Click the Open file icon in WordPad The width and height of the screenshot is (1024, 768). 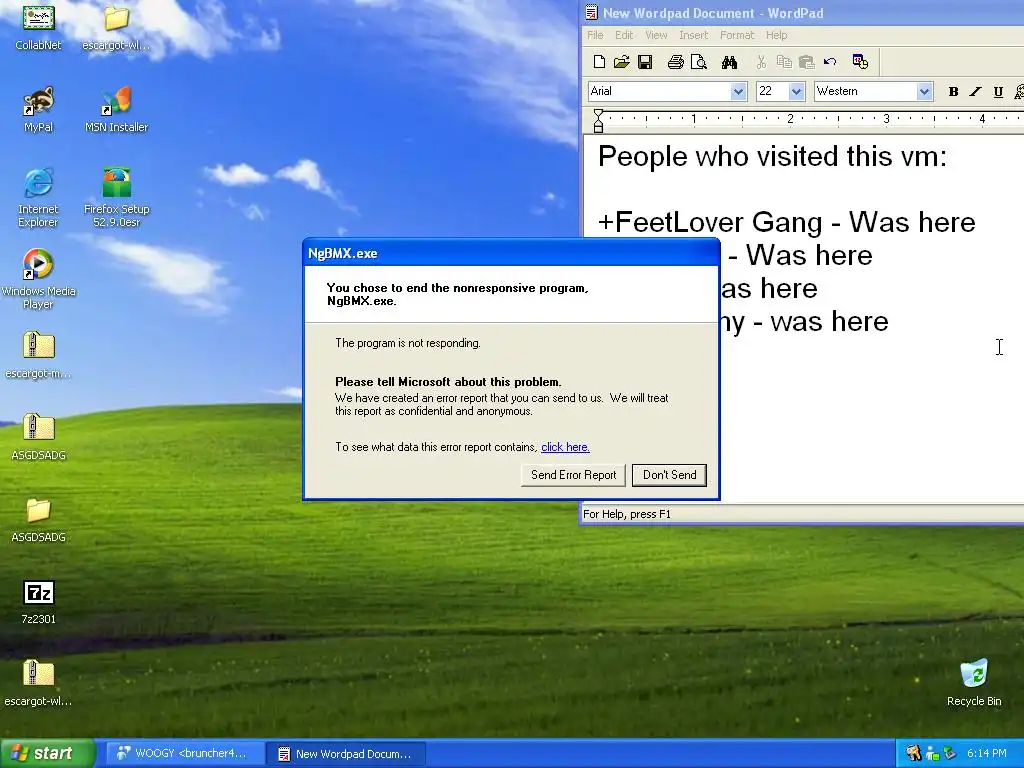click(622, 62)
